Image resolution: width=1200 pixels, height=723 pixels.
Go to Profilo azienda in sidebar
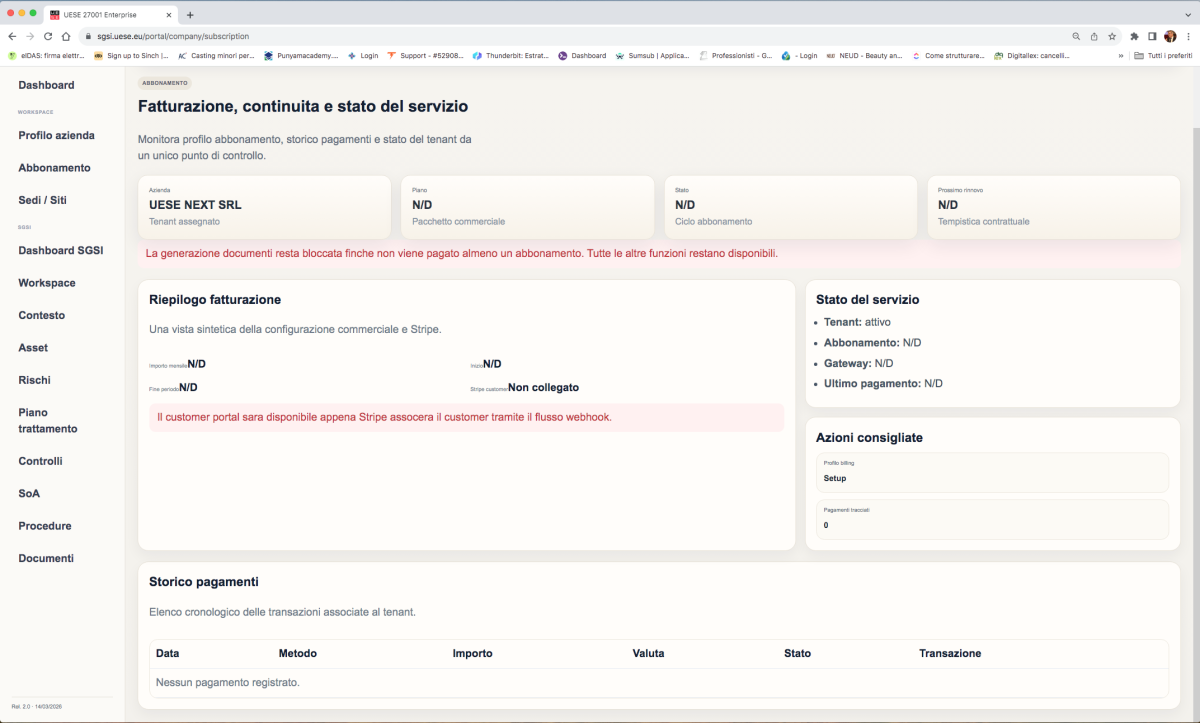56,135
